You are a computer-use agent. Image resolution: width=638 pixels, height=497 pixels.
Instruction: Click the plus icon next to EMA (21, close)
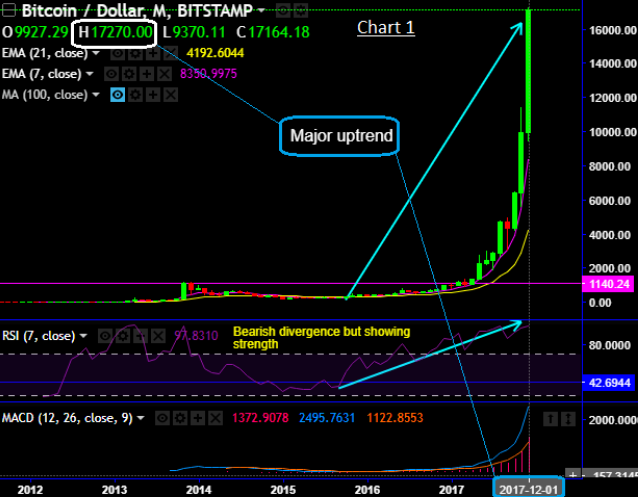pos(153,53)
